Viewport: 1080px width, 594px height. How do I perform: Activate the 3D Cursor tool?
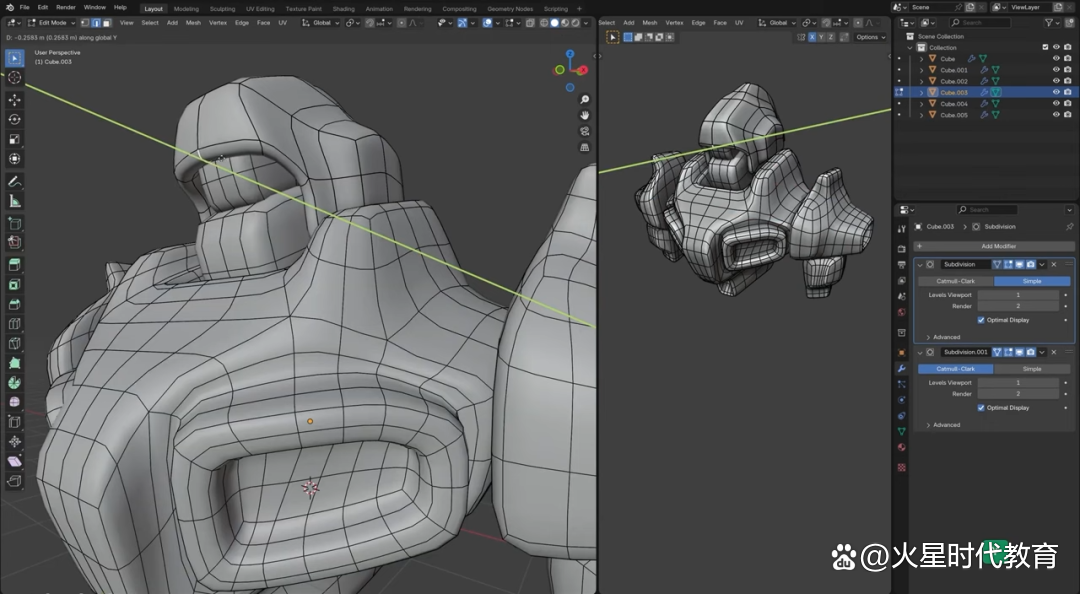coord(15,78)
